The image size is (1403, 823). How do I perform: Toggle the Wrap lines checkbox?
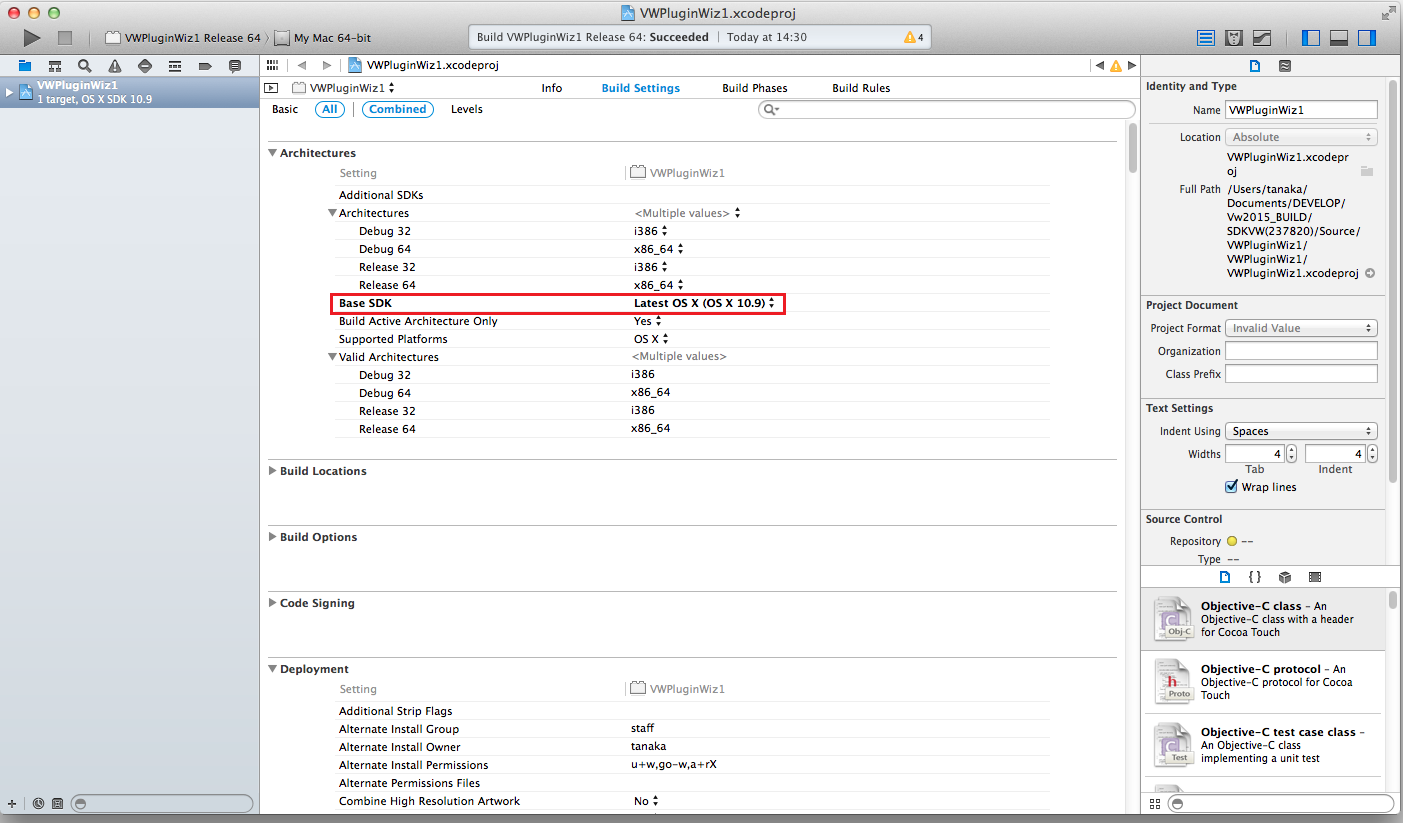(1232, 487)
